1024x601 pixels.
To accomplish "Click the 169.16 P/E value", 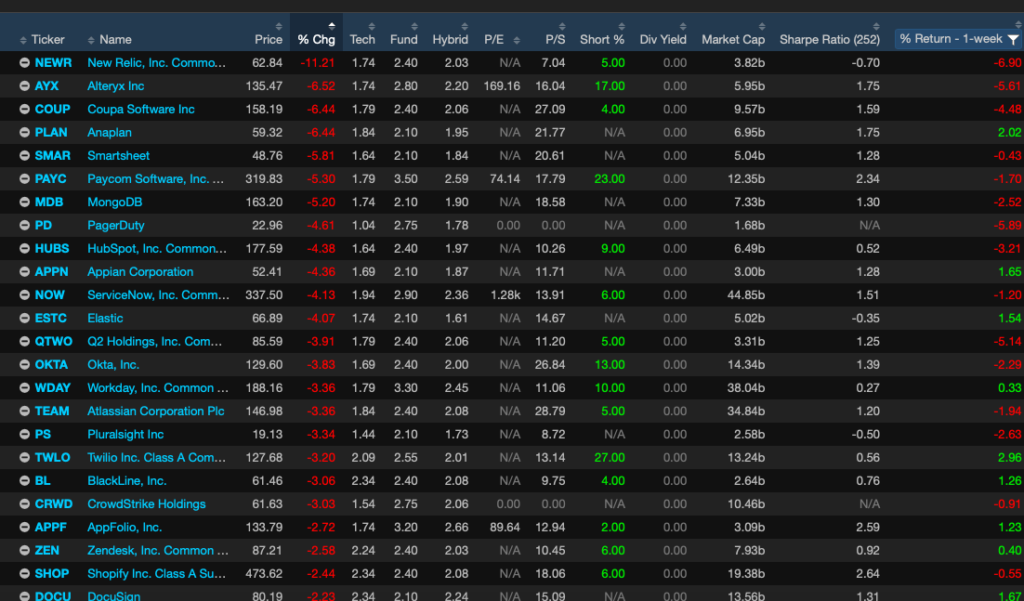I will tap(502, 86).
